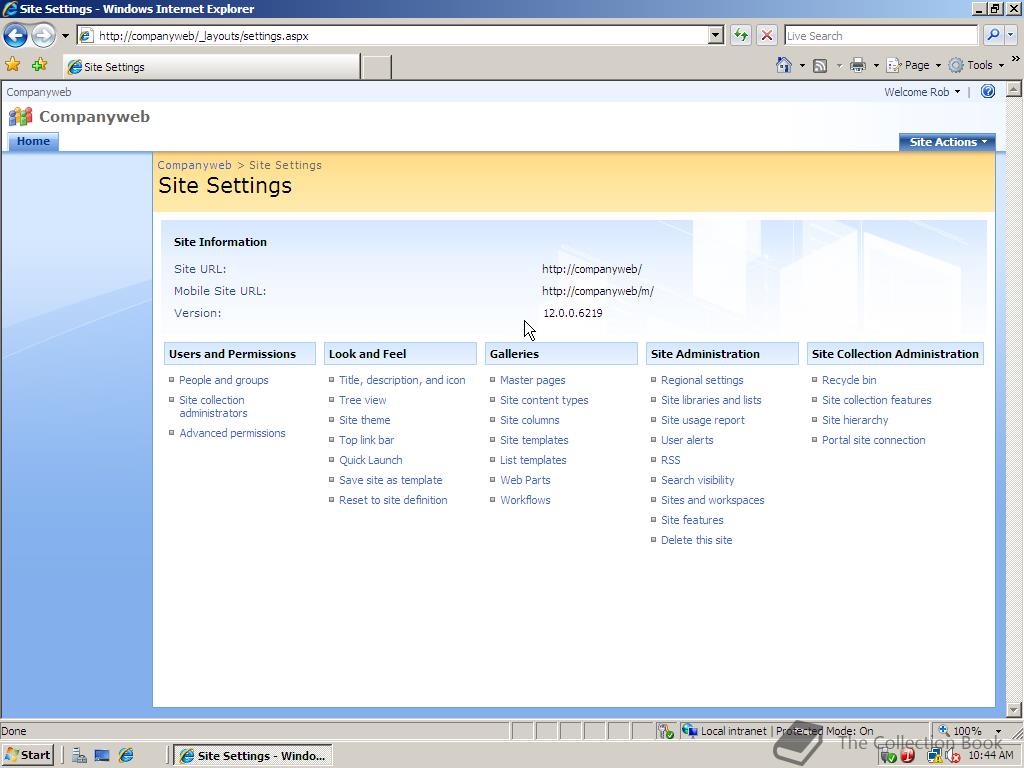Stop loading with the red X icon
The height and width of the screenshot is (768, 1024).
(x=767, y=35)
